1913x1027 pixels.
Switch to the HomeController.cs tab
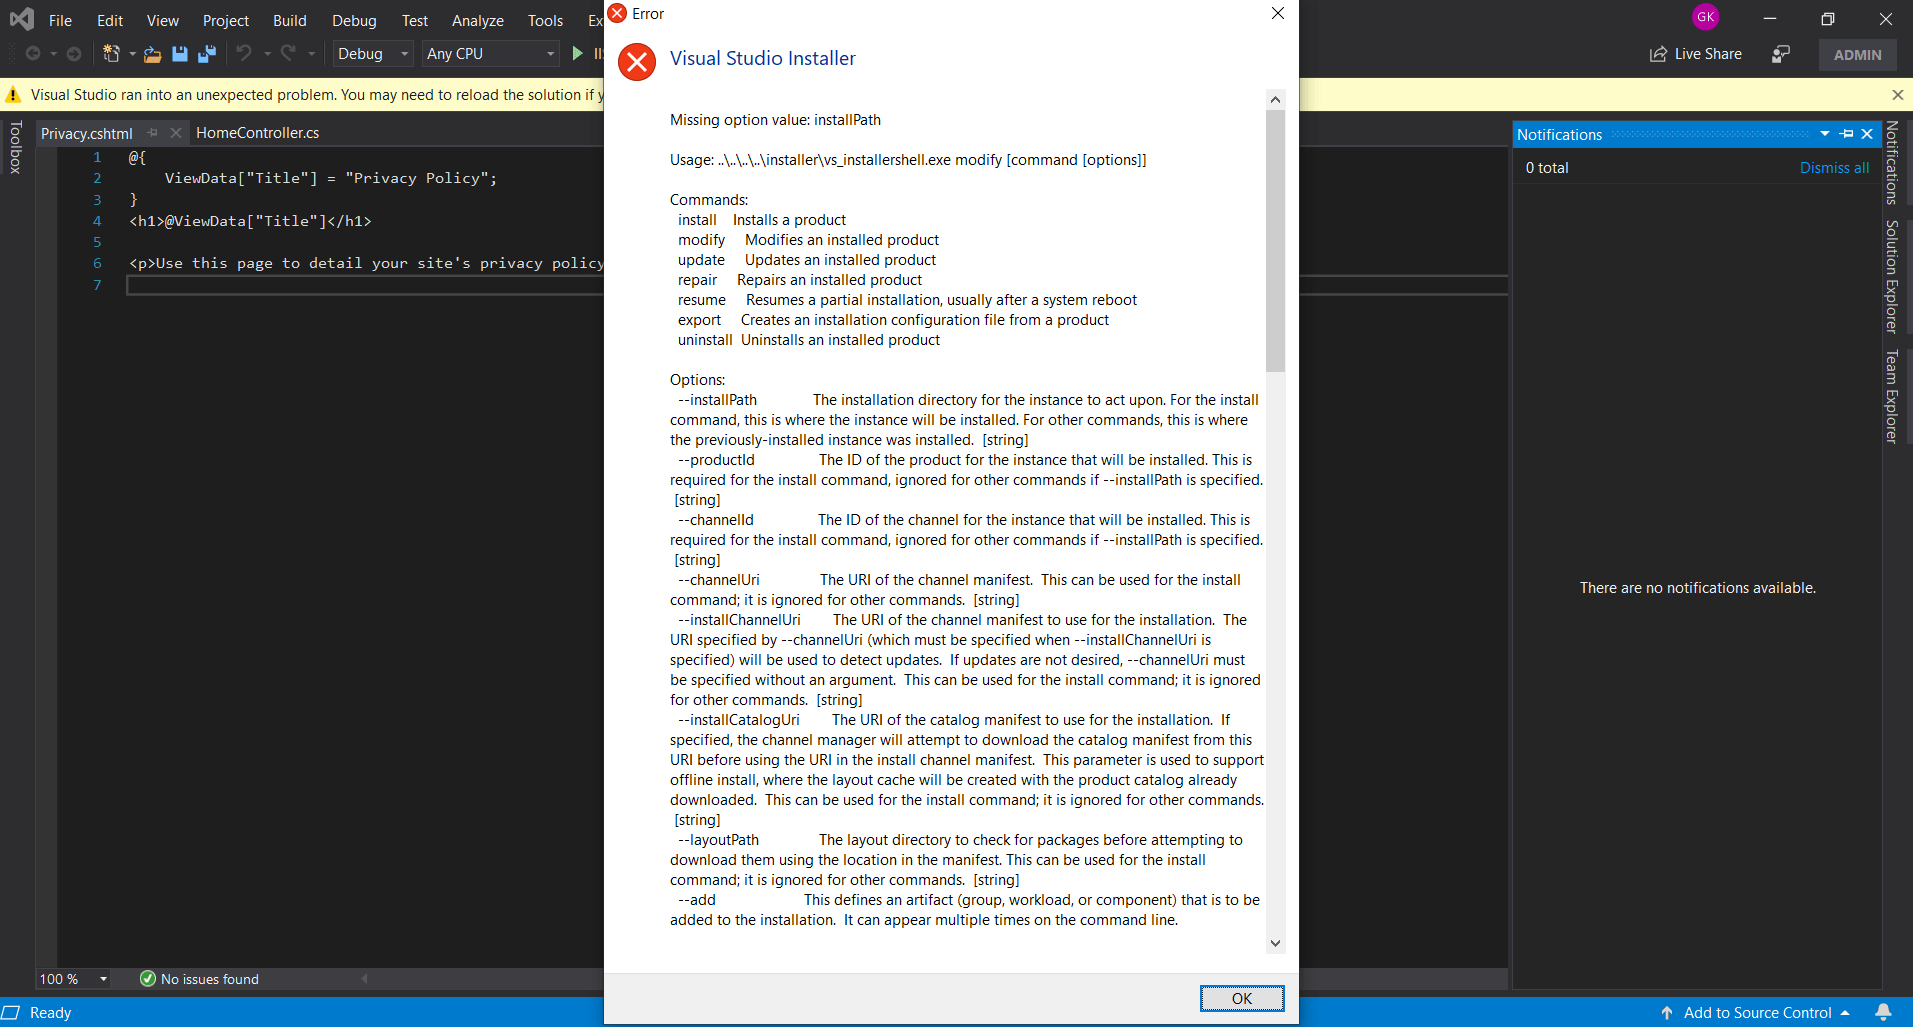click(258, 133)
